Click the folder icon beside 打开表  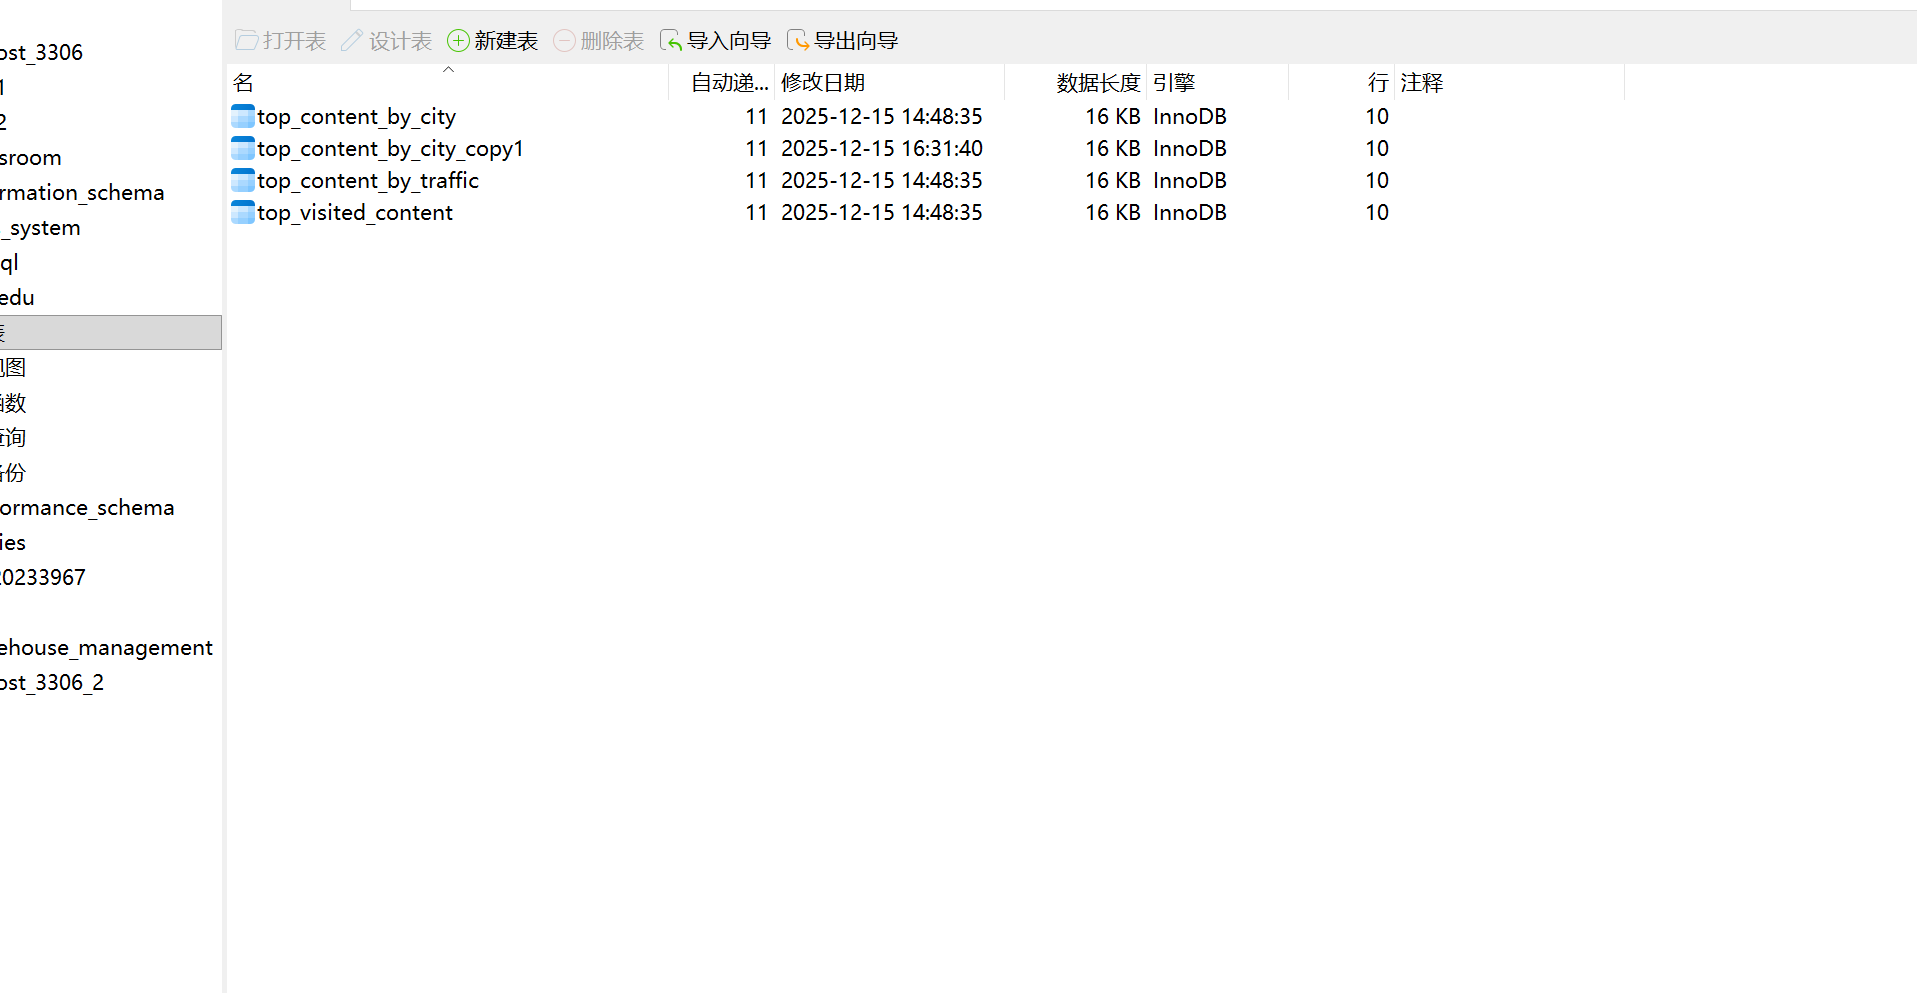point(247,41)
